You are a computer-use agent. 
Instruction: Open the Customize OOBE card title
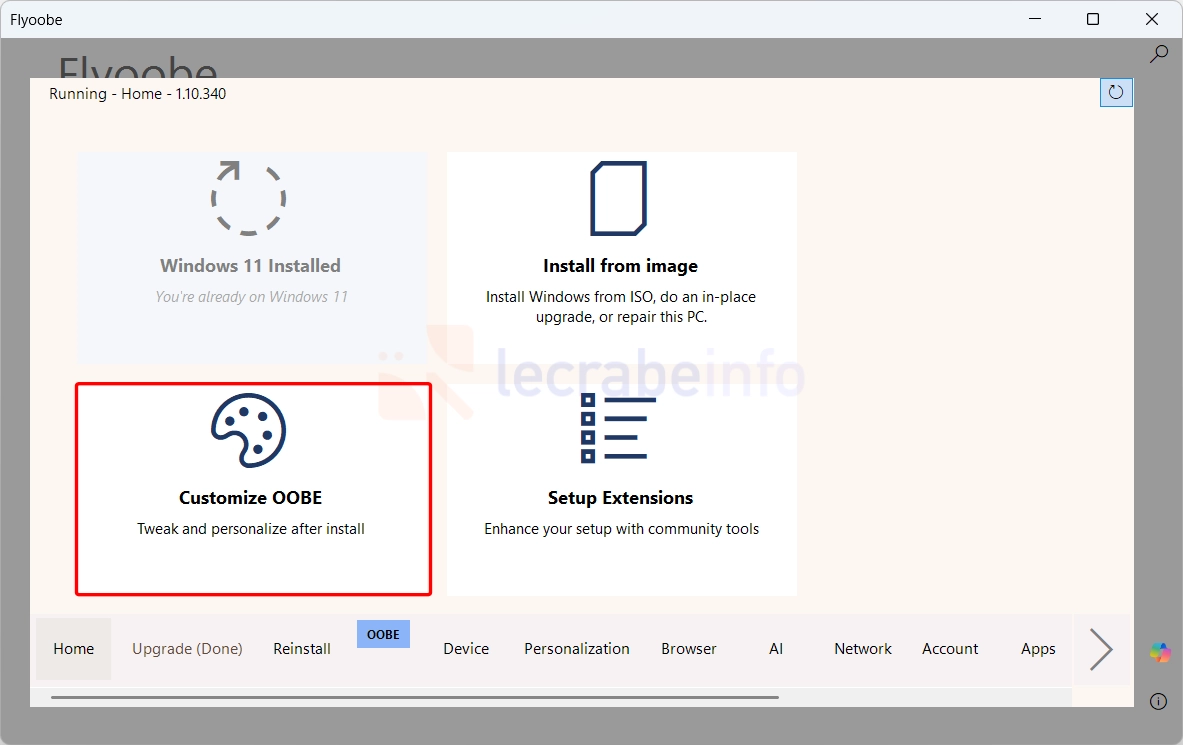pyautogui.click(x=250, y=497)
